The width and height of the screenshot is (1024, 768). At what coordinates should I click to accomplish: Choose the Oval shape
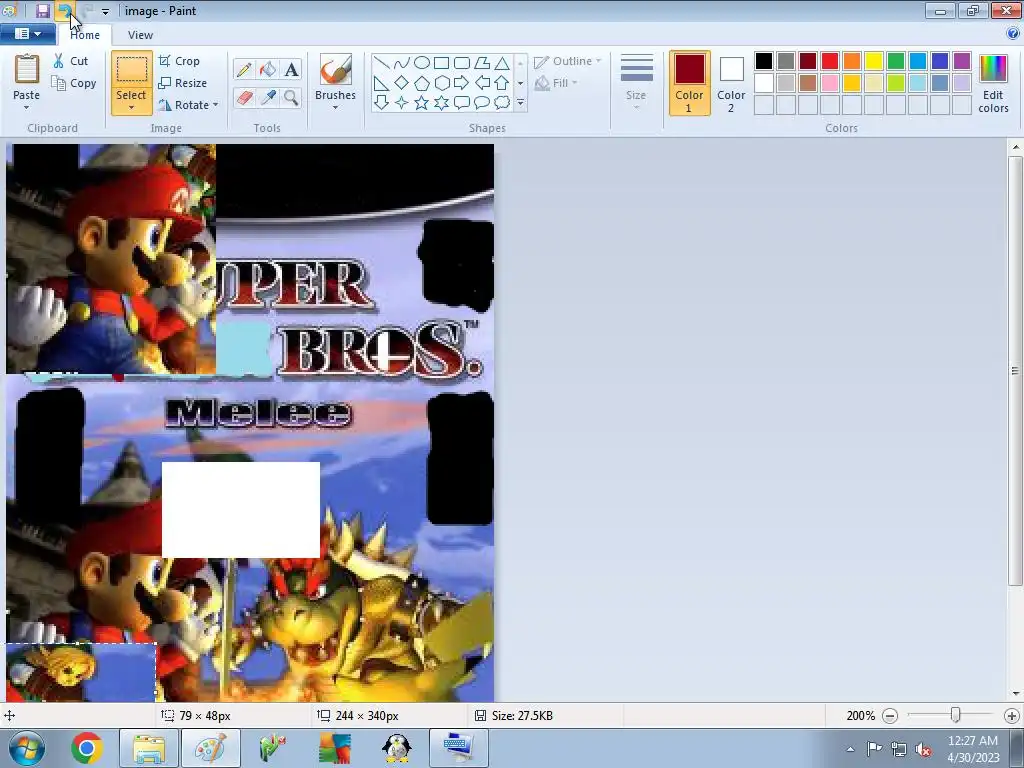(x=422, y=63)
